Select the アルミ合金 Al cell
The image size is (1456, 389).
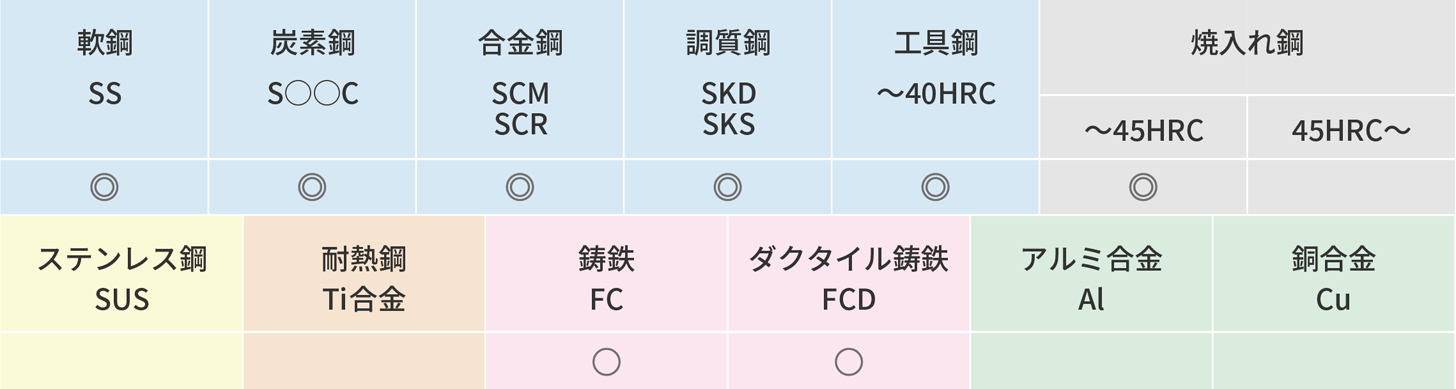pyautogui.click(x=1091, y=273)
